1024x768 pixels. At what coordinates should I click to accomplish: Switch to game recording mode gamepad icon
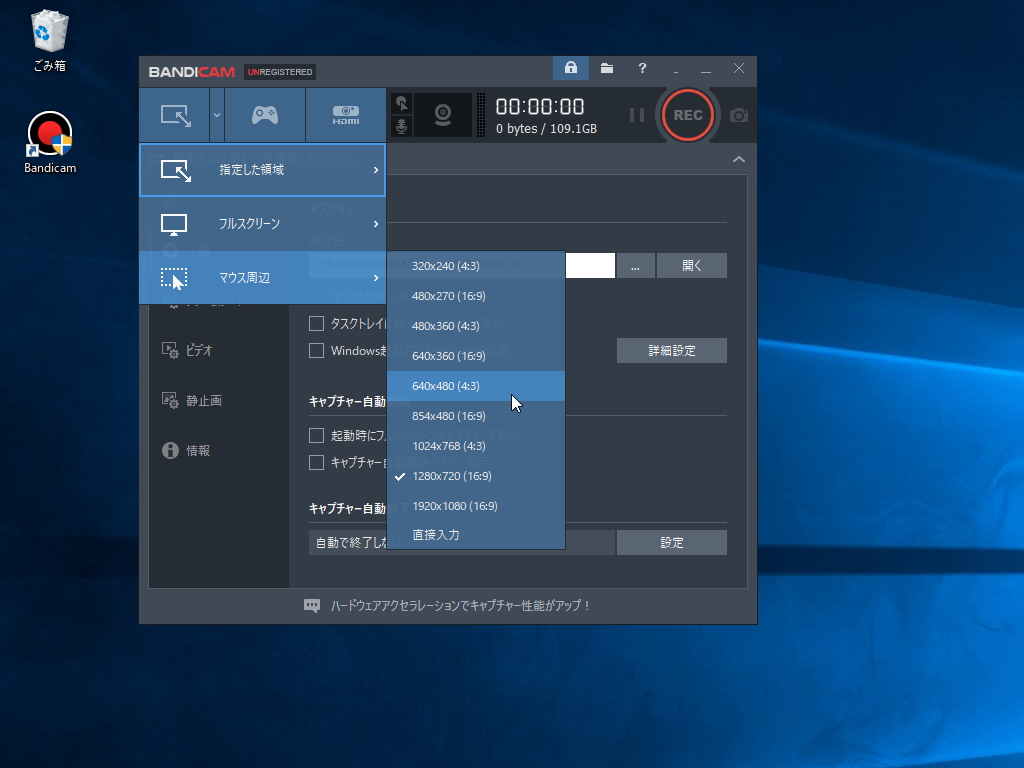point(264,115)
